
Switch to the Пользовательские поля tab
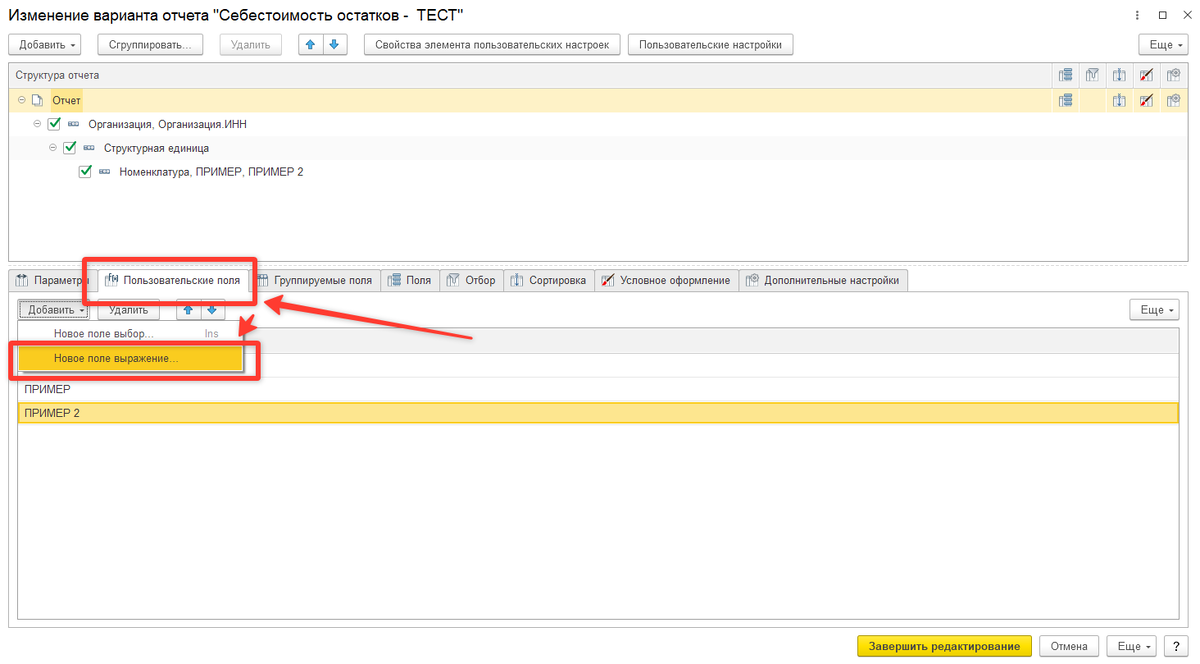pos(173,280)
